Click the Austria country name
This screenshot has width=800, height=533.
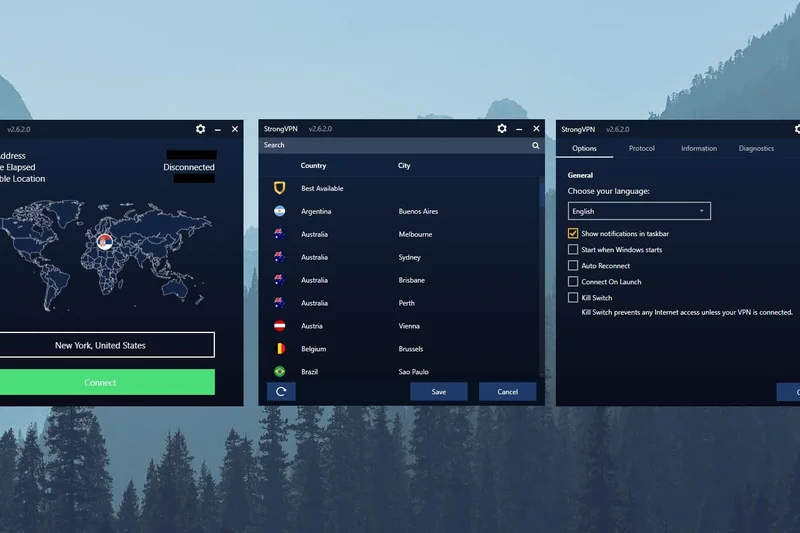click(312, 326)
